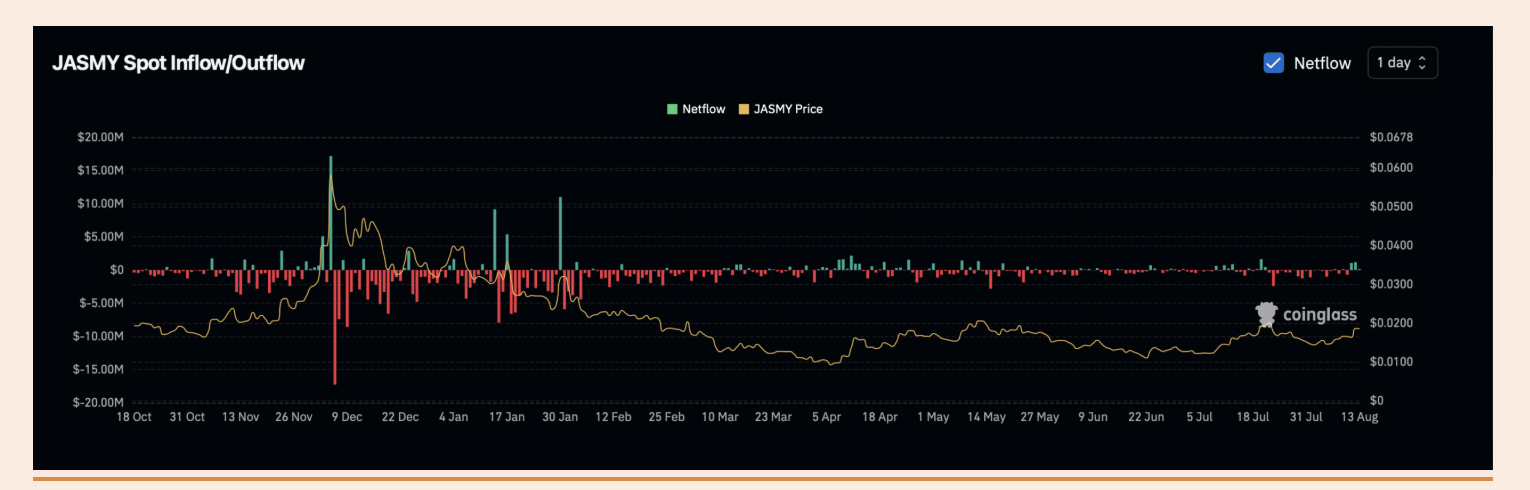1530x490 pixels.
Task: Click the 22 Jun date label
Action: 1146,417
